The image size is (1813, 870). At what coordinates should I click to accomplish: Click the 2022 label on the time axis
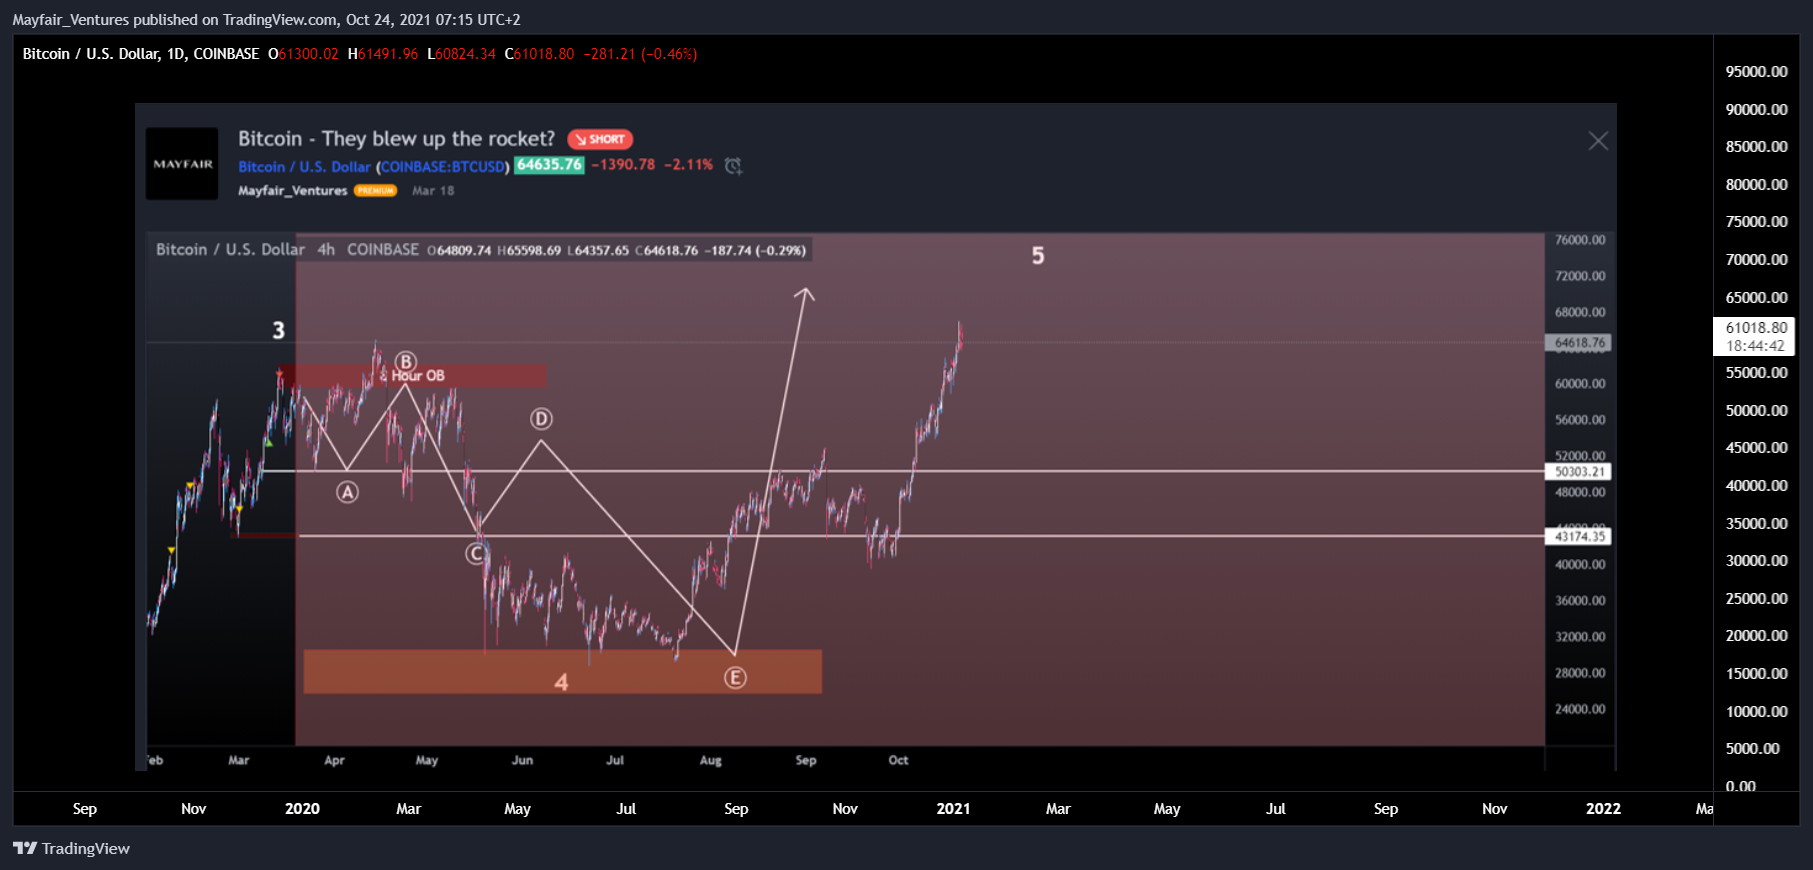click(x=1603, y=809)
